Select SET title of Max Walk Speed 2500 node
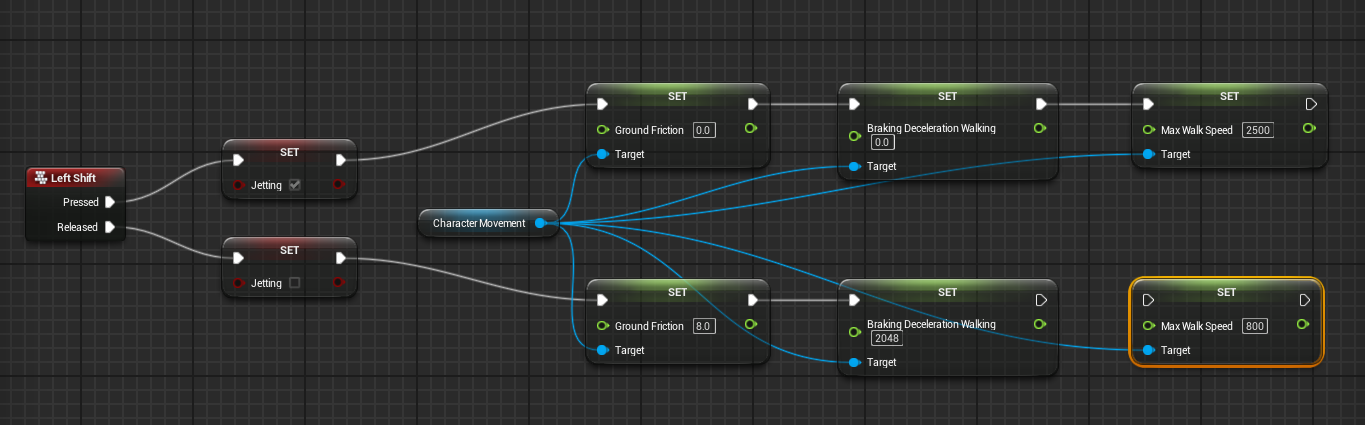The height and width of the screenshot is (425, 1365). [x=1229, y=96]
